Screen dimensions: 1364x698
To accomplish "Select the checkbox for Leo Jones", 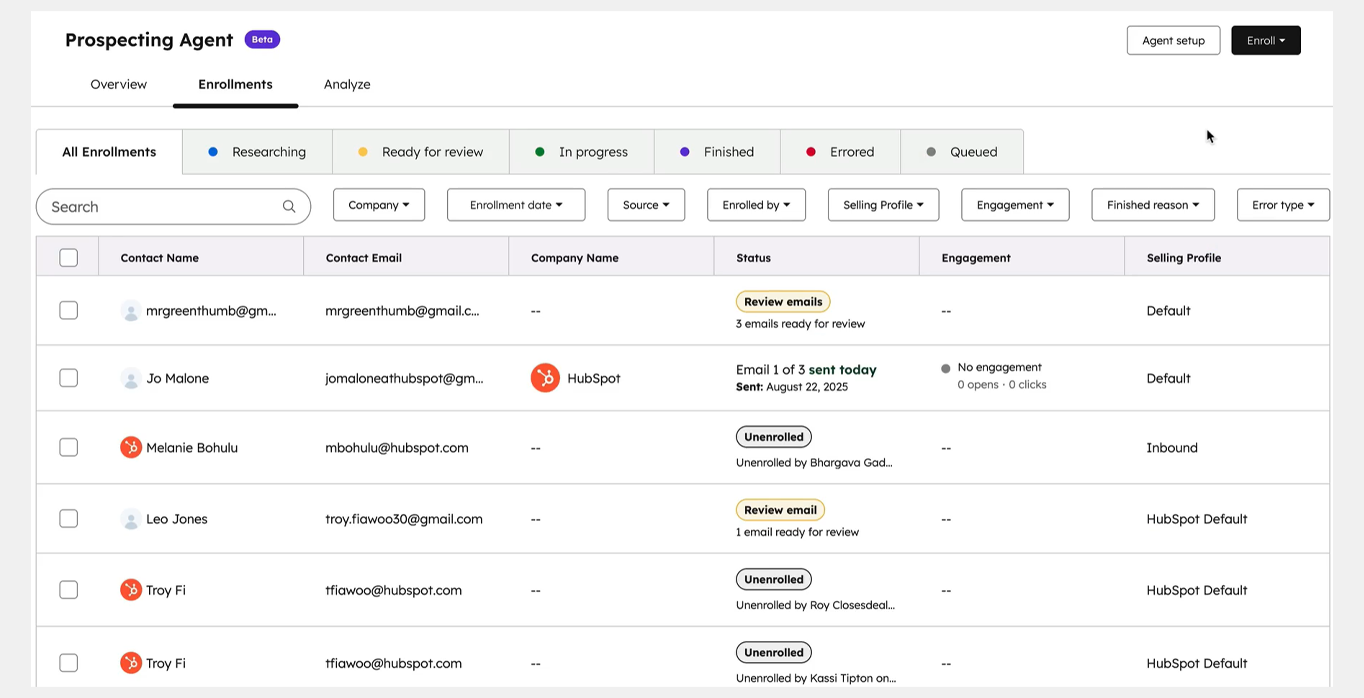I will coord(68,519).
